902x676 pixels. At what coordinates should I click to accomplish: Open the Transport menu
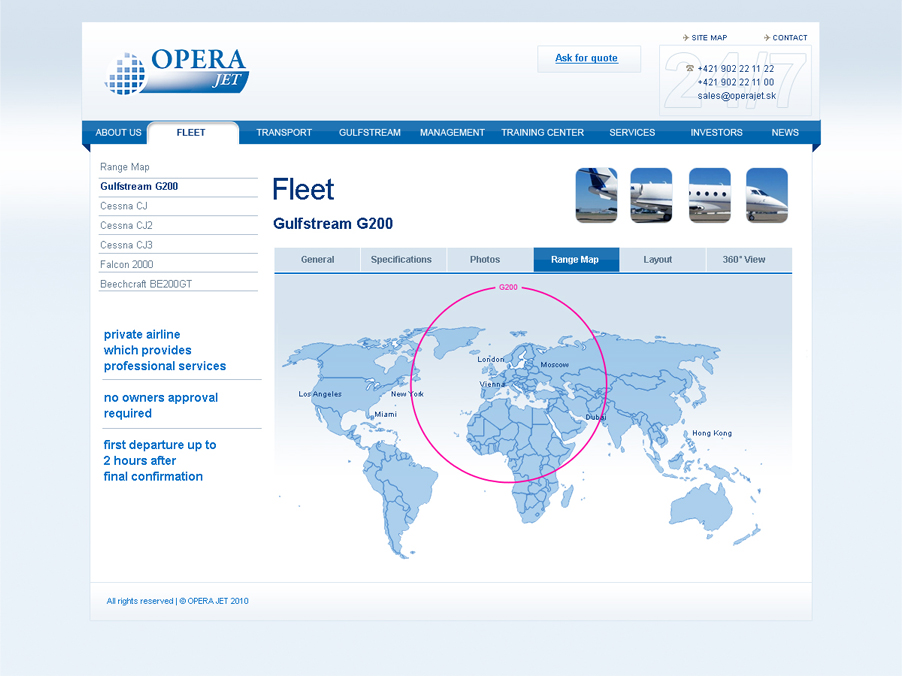pyautogui.click(x=284, y=132)
